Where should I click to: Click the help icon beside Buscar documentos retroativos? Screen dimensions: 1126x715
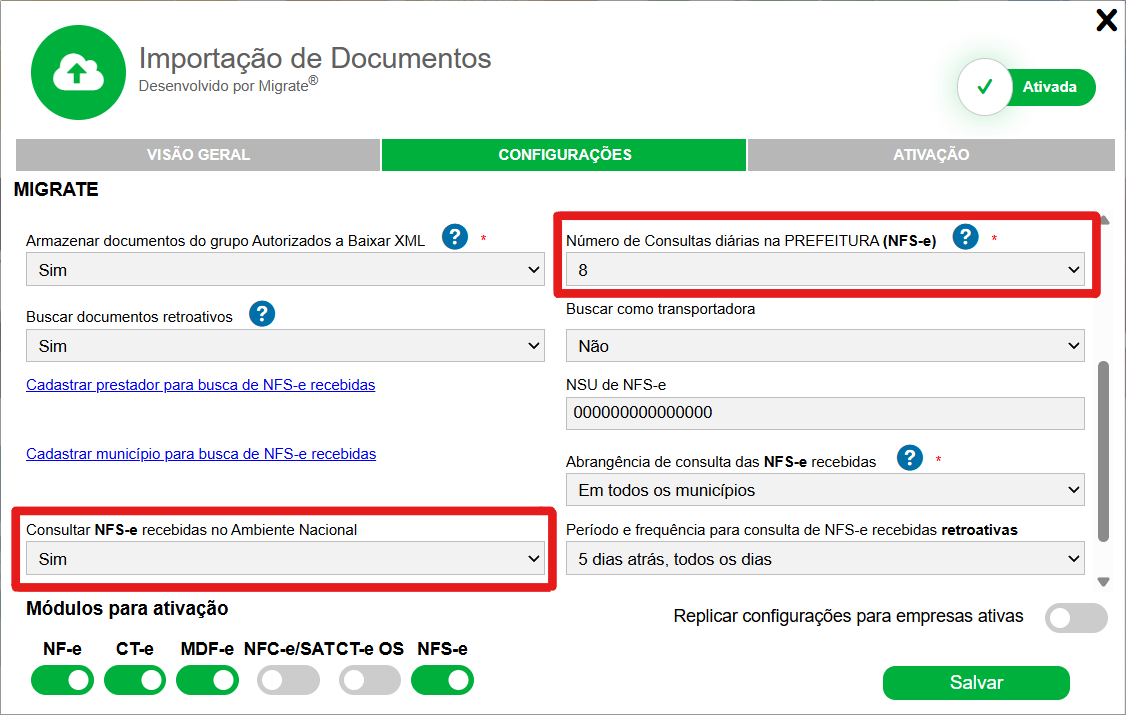coord(262,314)
